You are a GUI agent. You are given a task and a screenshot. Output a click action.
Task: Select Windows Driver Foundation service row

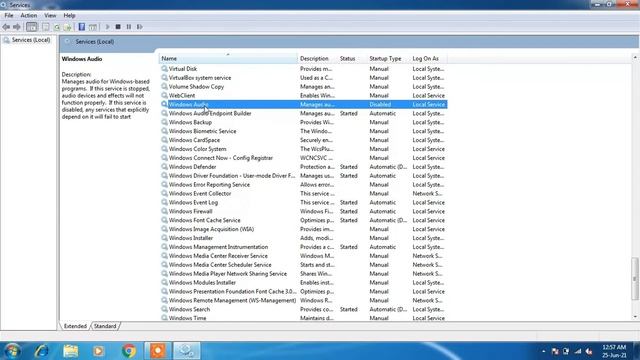pos(303,176)
